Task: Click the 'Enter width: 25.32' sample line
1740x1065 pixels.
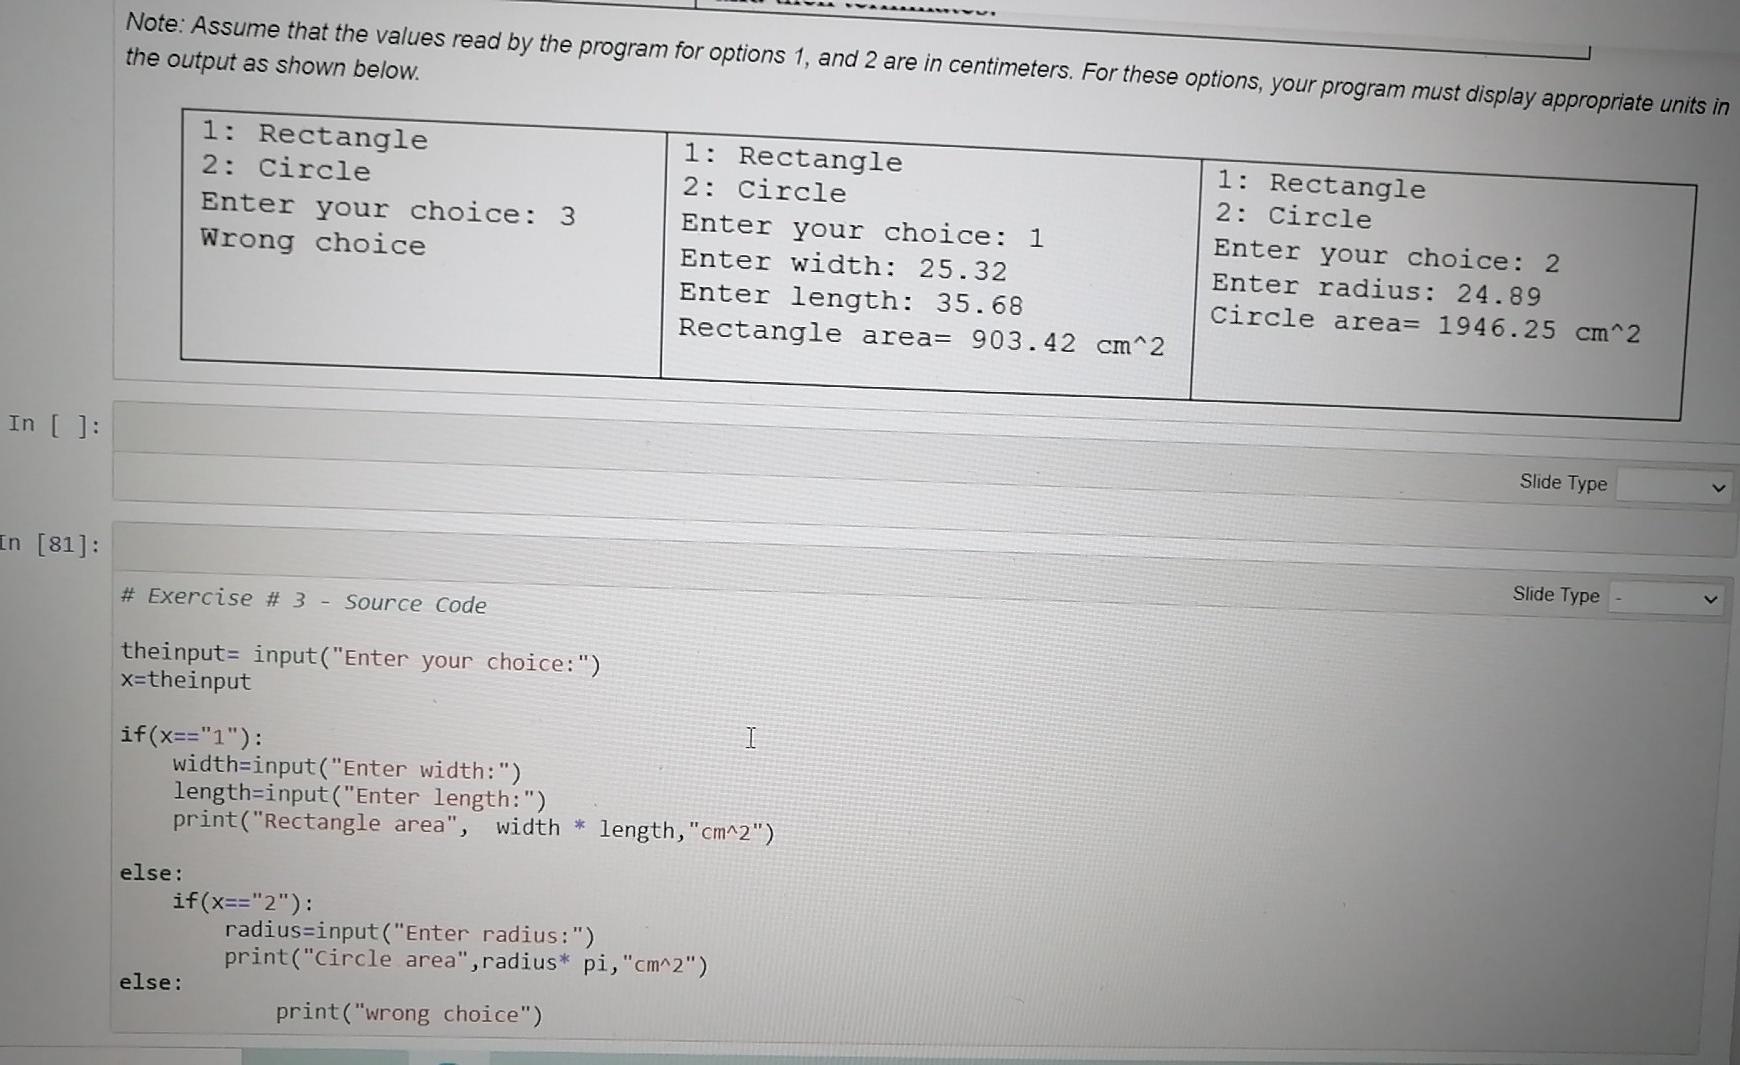Action: 843,265
